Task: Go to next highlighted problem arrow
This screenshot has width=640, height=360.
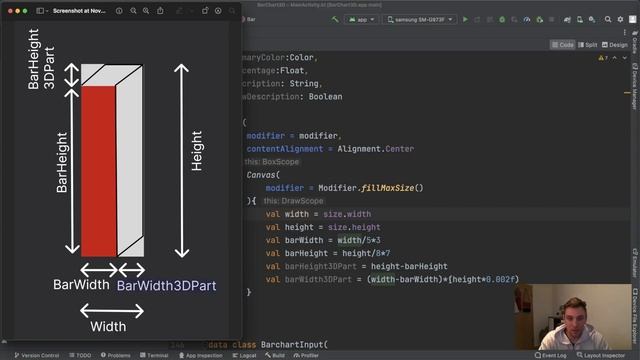Action: (x=624, y=58)
